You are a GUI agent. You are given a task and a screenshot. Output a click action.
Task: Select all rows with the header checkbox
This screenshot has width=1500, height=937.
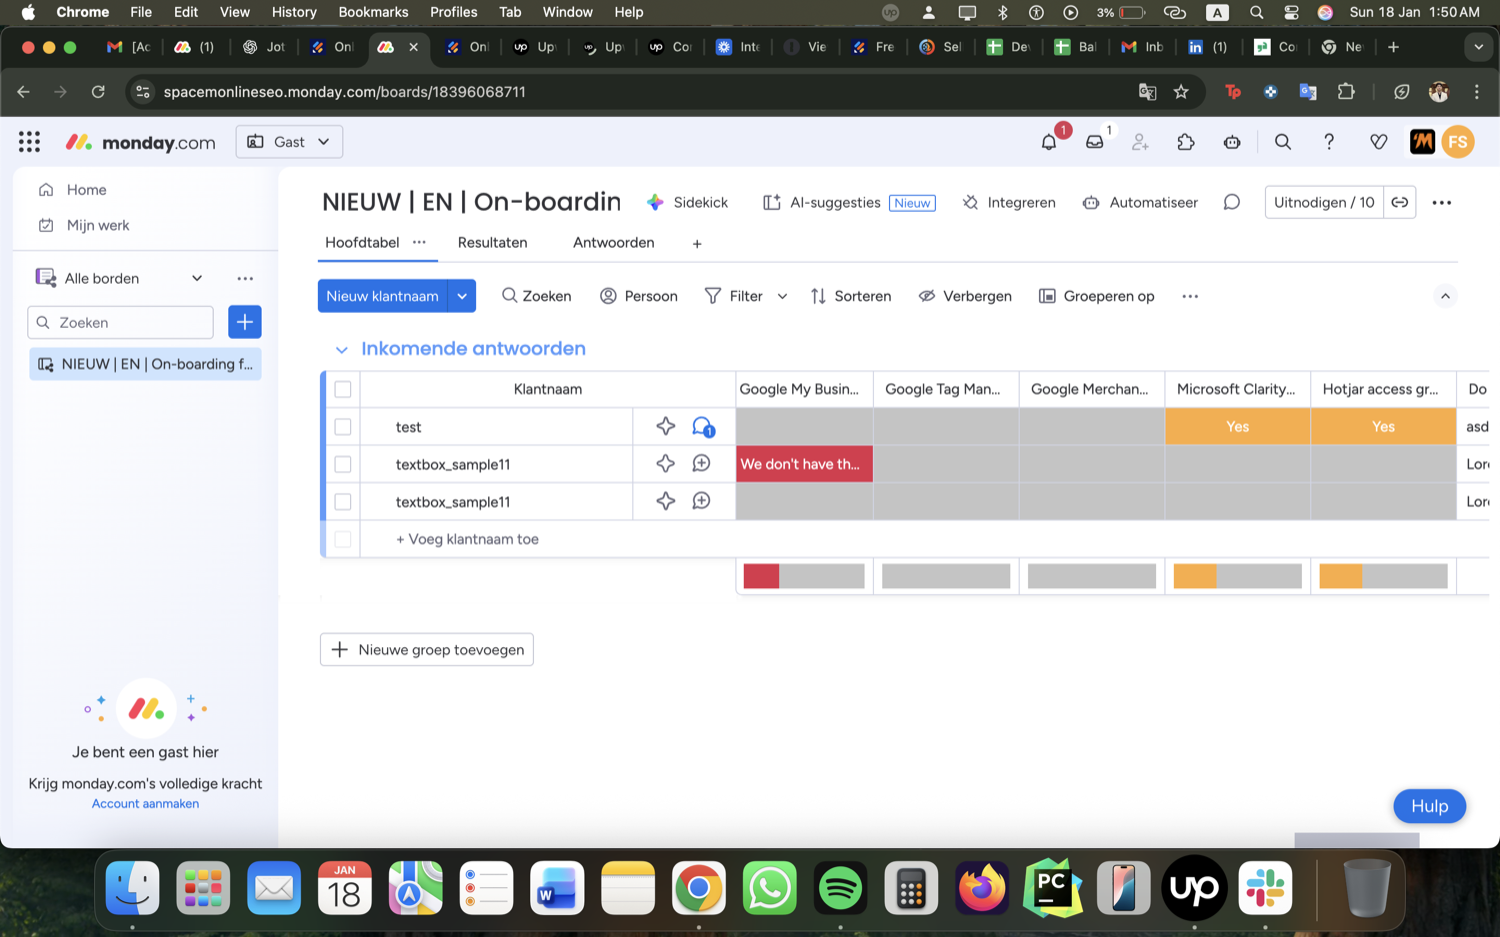coord(343,389)
